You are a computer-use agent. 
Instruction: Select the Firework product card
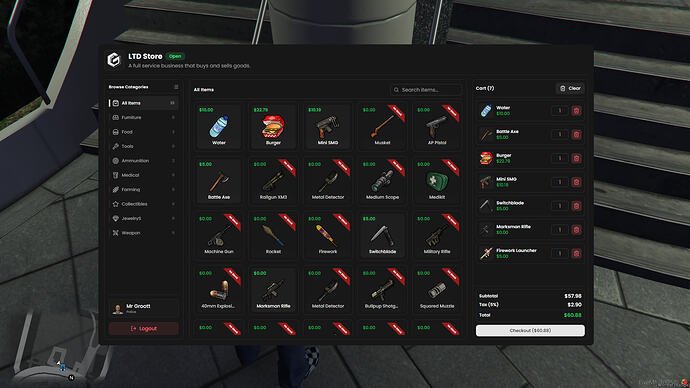click(x=328, y=235)
